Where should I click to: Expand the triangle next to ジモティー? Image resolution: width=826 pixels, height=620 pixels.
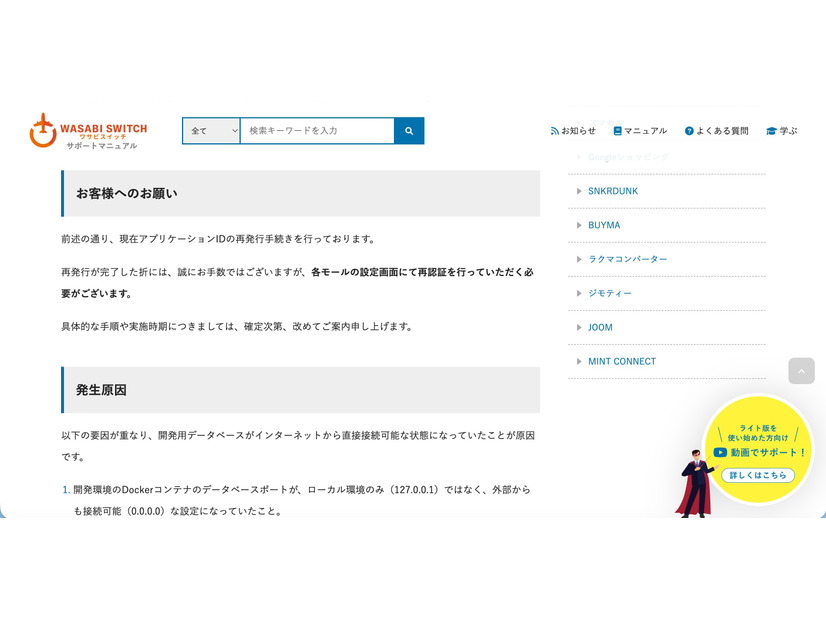pyautogui.click(x=579, y=293)
